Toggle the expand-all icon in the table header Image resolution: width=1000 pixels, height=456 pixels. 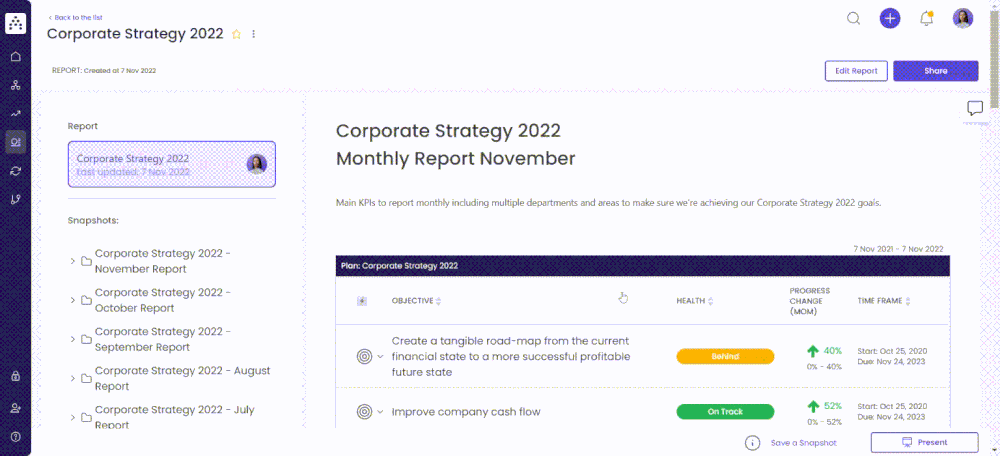click(x=362, y=301)
